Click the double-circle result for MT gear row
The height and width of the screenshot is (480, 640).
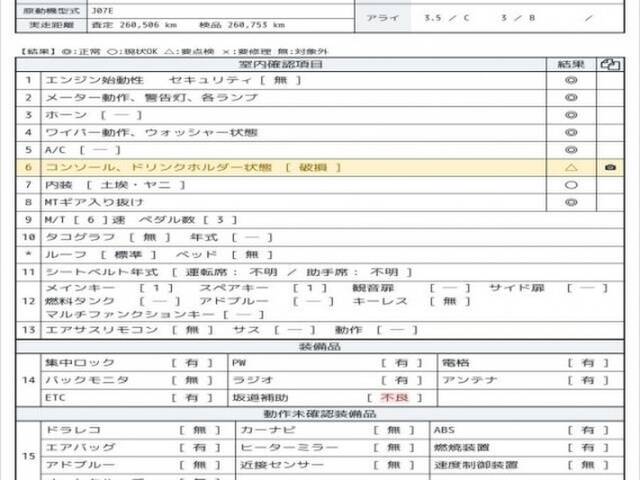571,202
